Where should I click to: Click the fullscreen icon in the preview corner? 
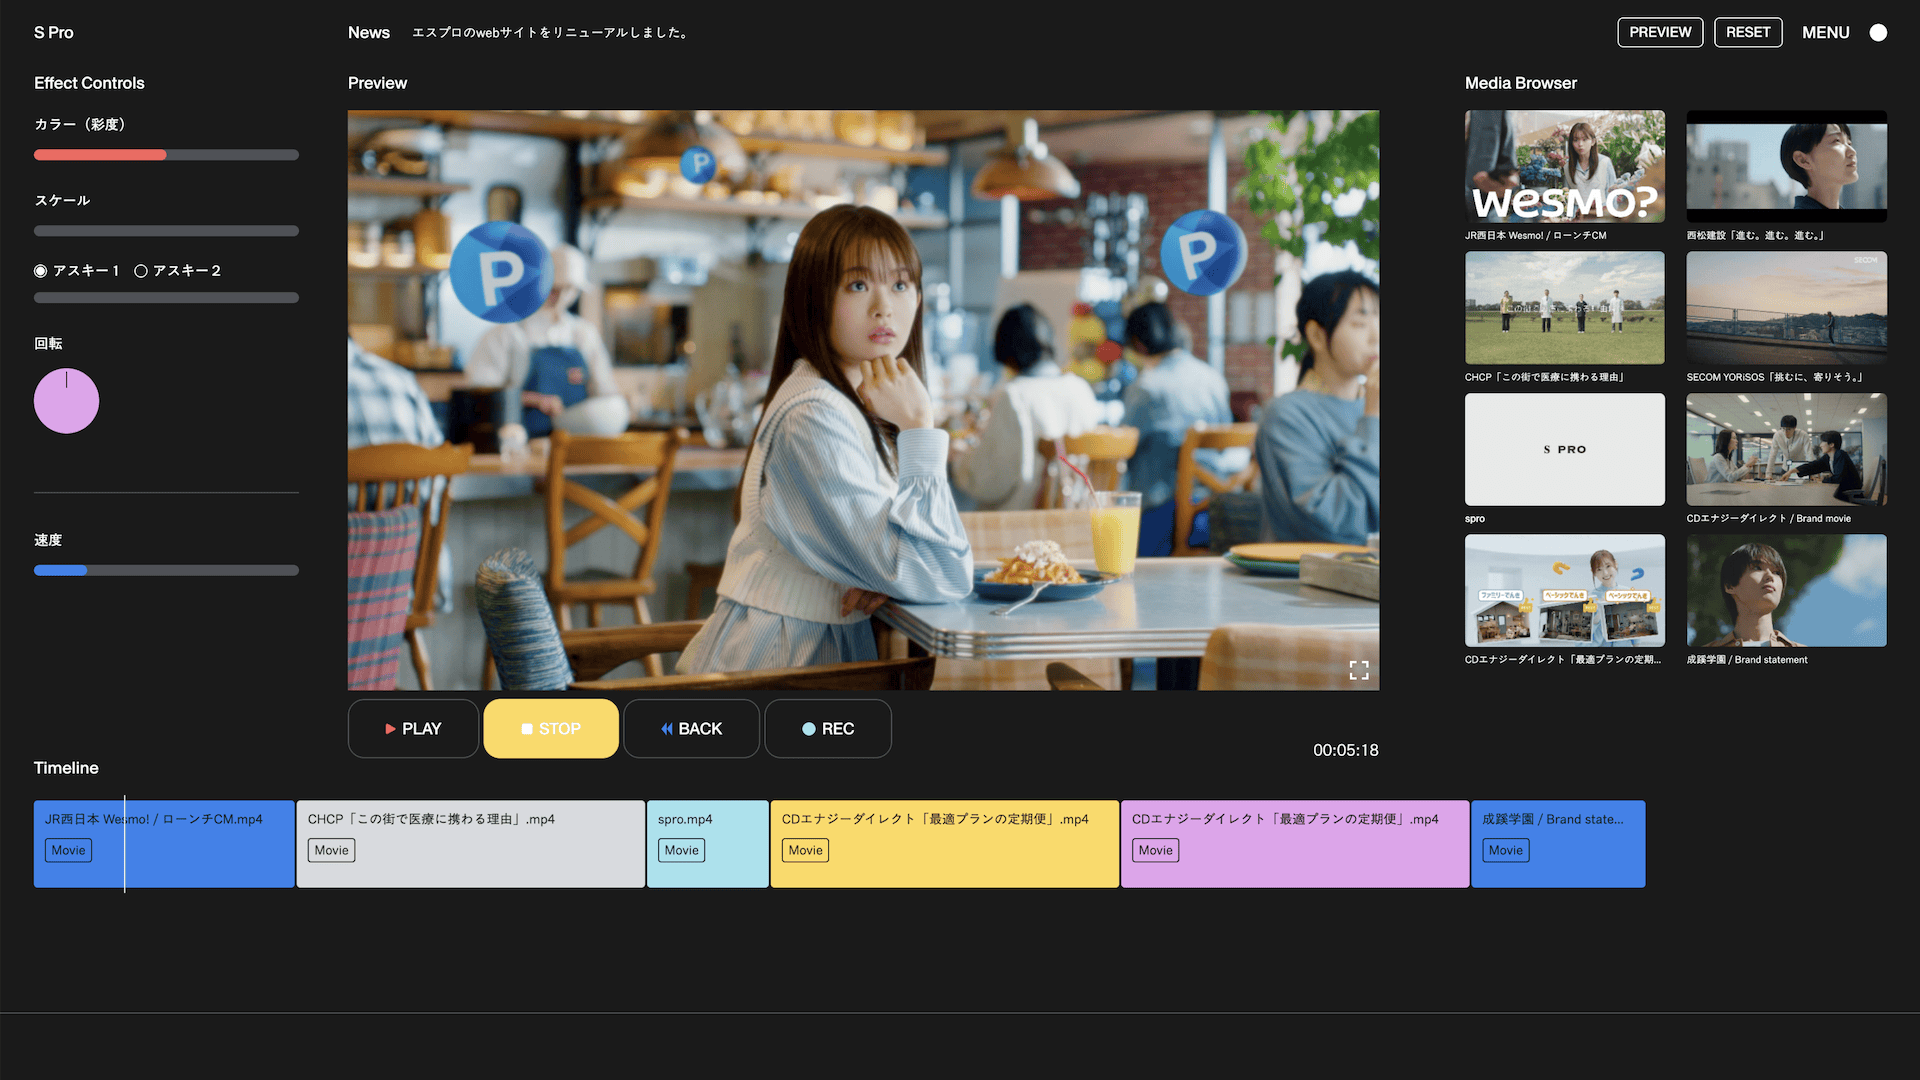(1358, 669)
